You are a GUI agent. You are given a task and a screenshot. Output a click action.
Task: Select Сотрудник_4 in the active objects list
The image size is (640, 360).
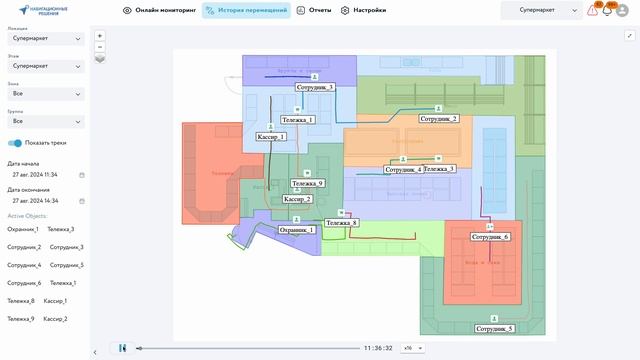pos(24,265)
